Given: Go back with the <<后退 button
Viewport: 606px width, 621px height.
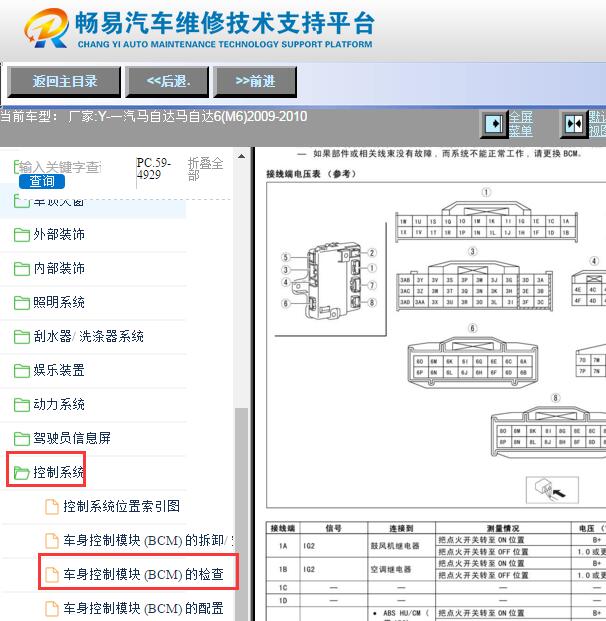Looking at the screenshot, I should click(x=167, y=82).
